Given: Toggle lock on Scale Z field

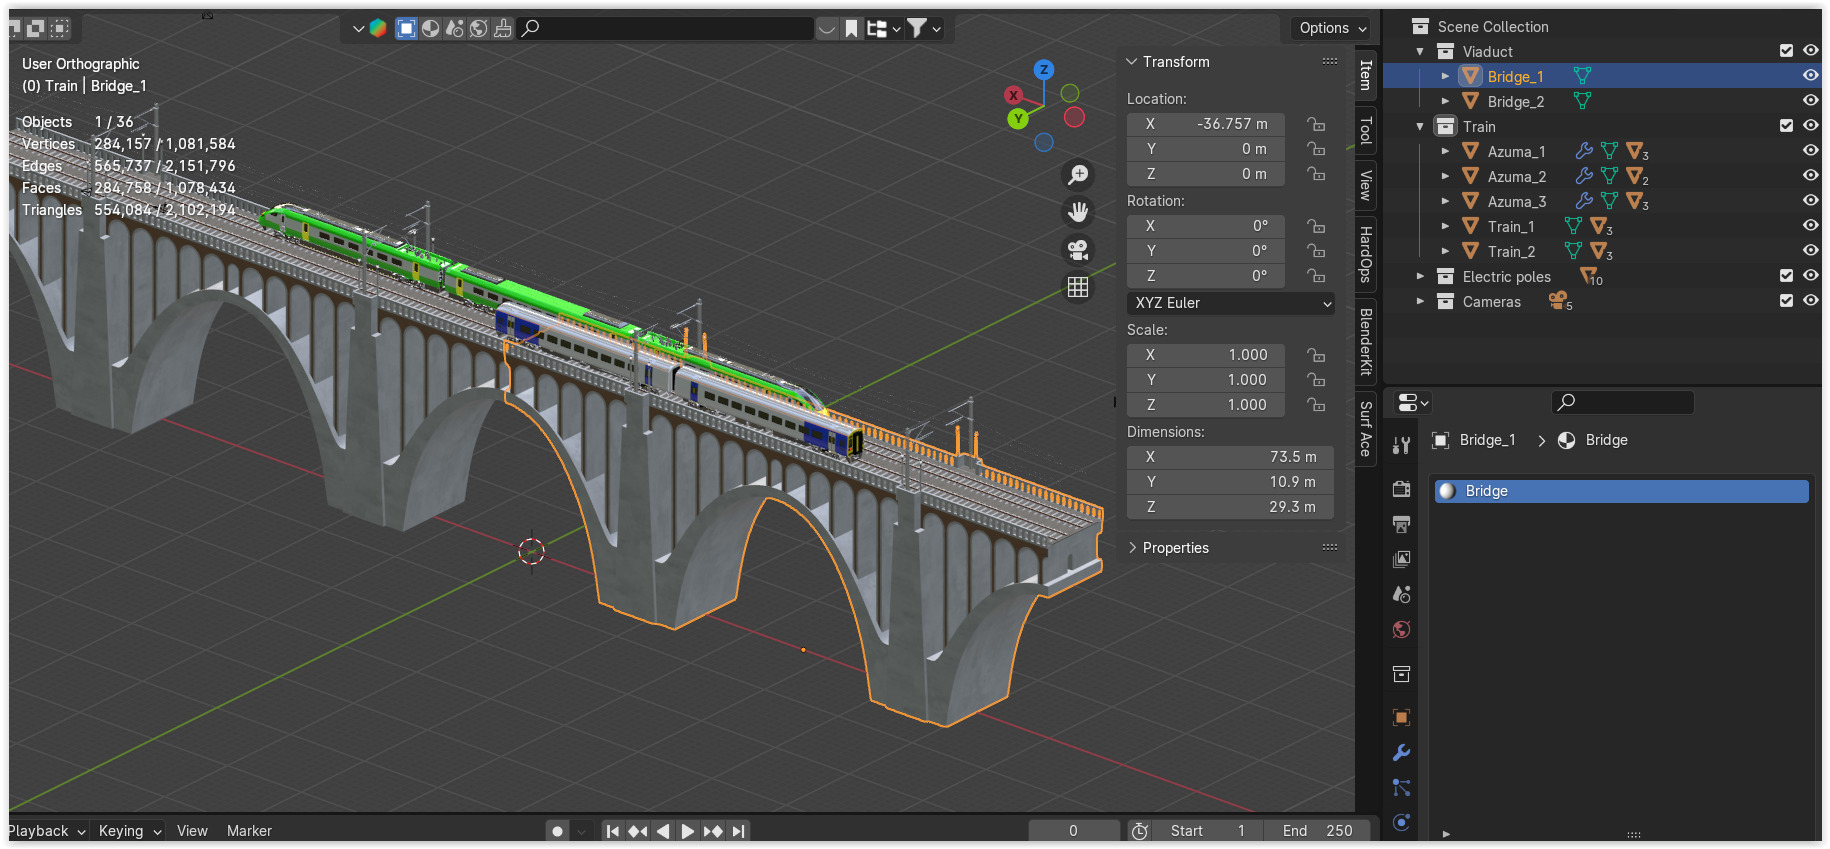Looking at the screenshot, I should coord(1316,405).
